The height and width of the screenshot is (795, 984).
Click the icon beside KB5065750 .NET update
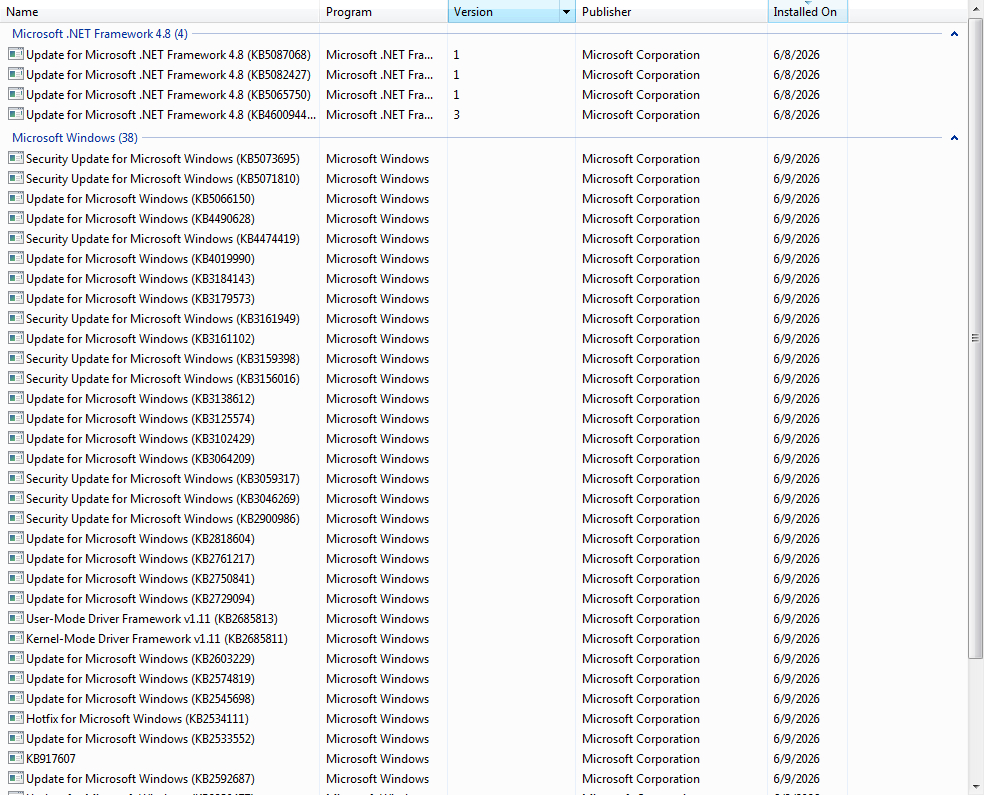(x=16, y=95)
